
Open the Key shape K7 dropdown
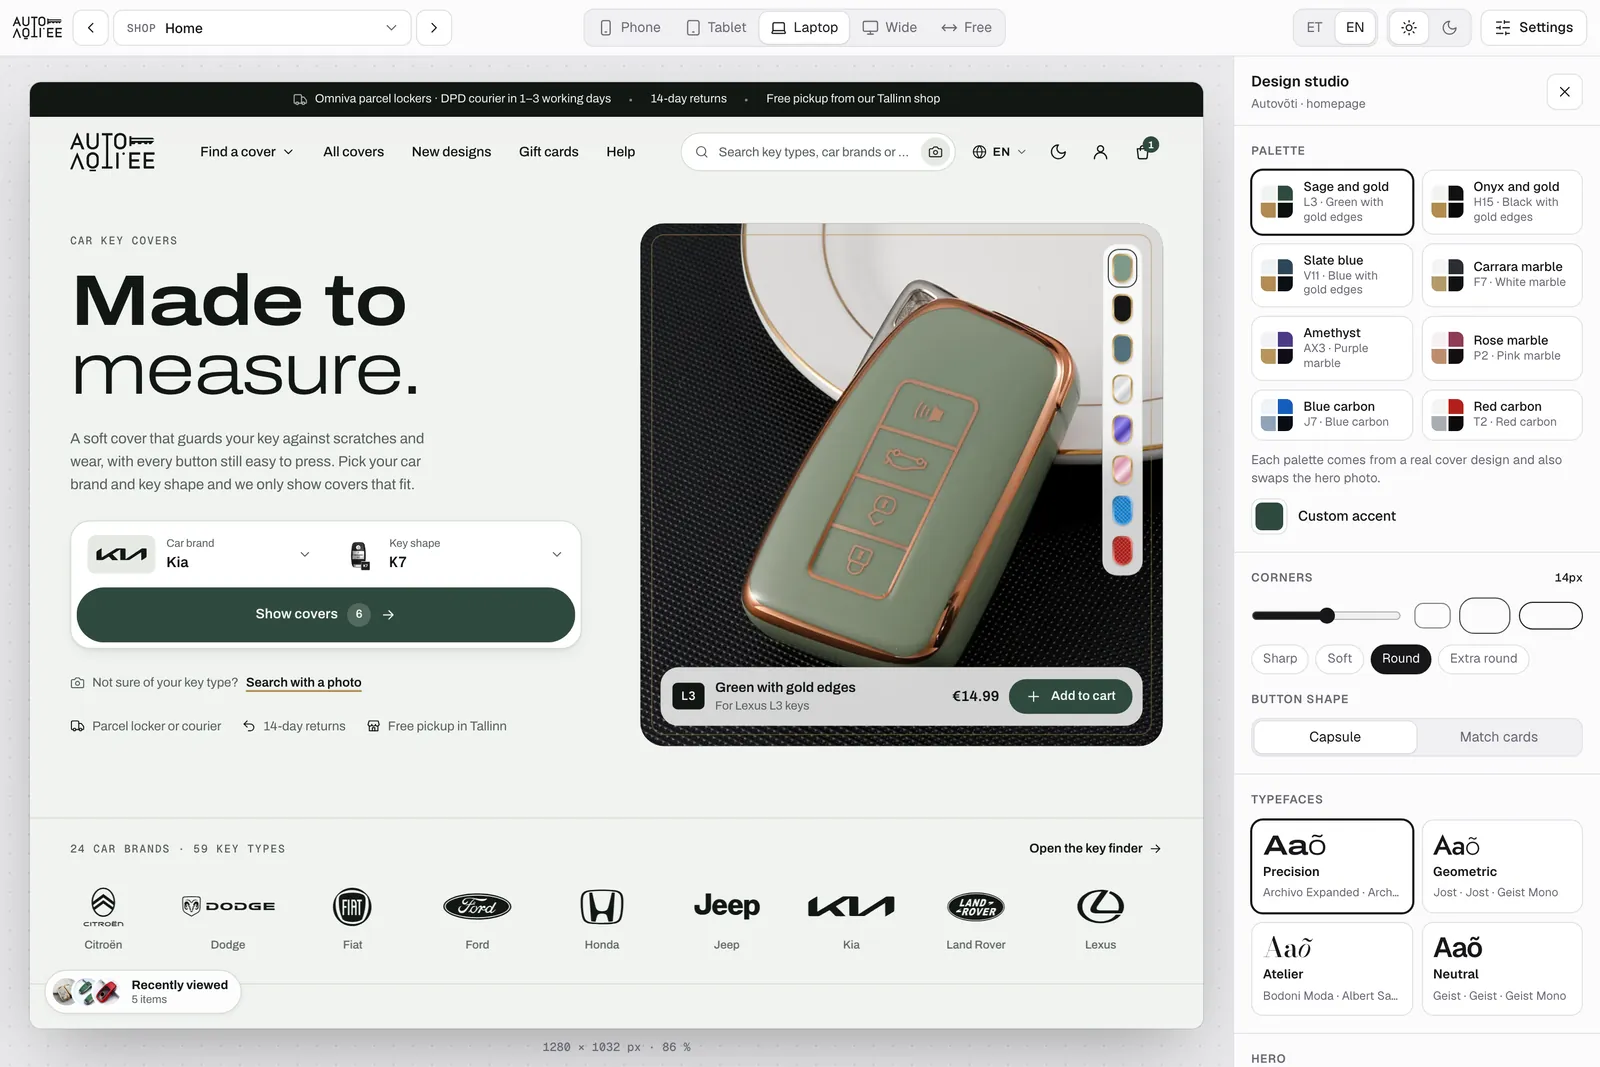click(455, 554)
